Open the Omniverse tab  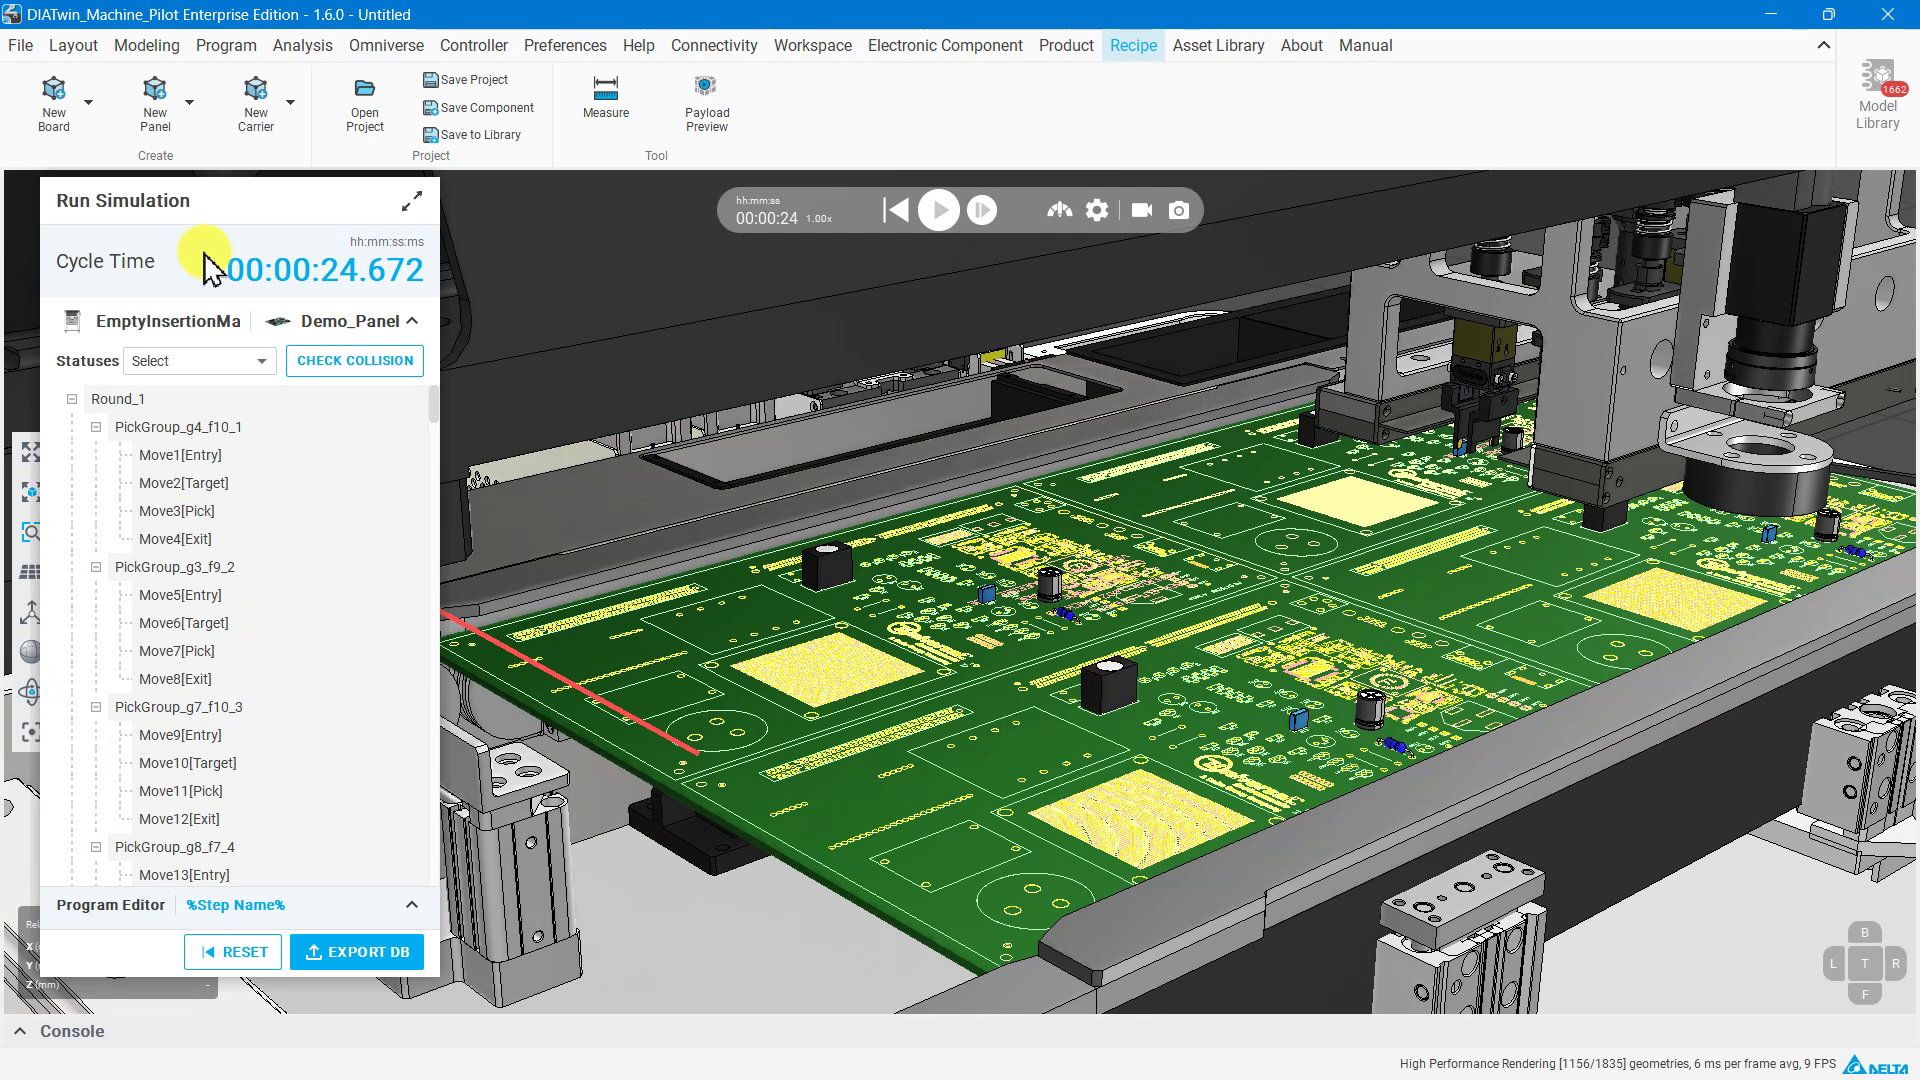(x=386, y=45)
